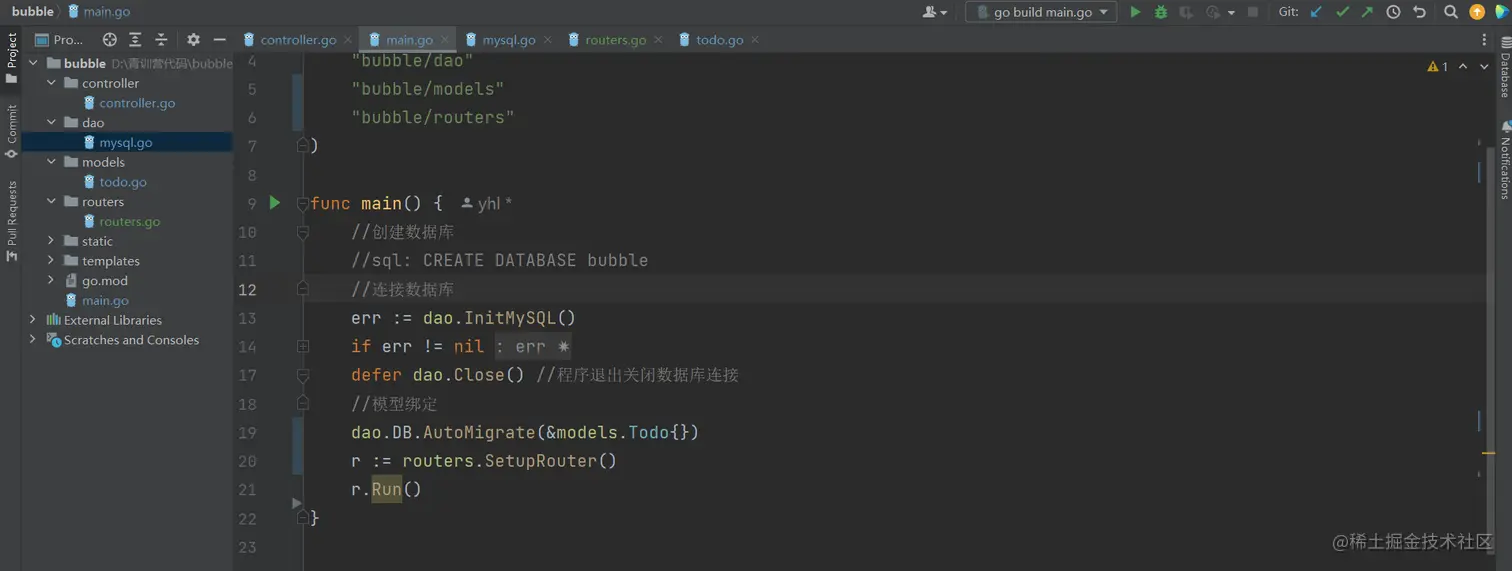Viewport: 1512px width, 571px height.
Task: Hide the Project panel with minus icon
Action: point(219,40)
